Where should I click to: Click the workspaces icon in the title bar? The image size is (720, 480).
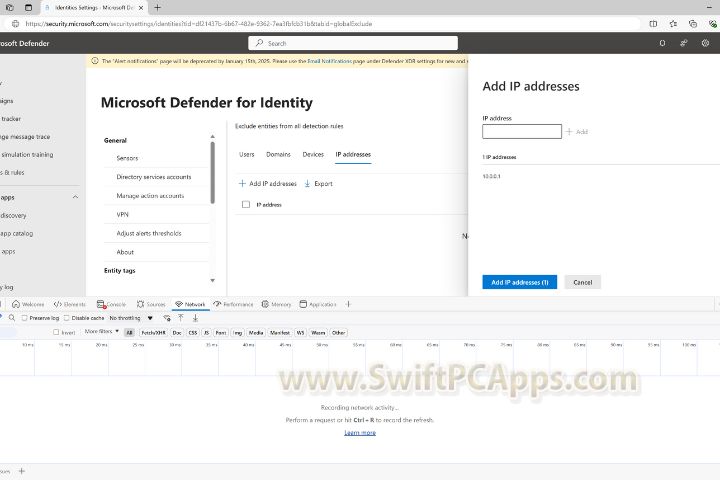click(x=9, y=7)
